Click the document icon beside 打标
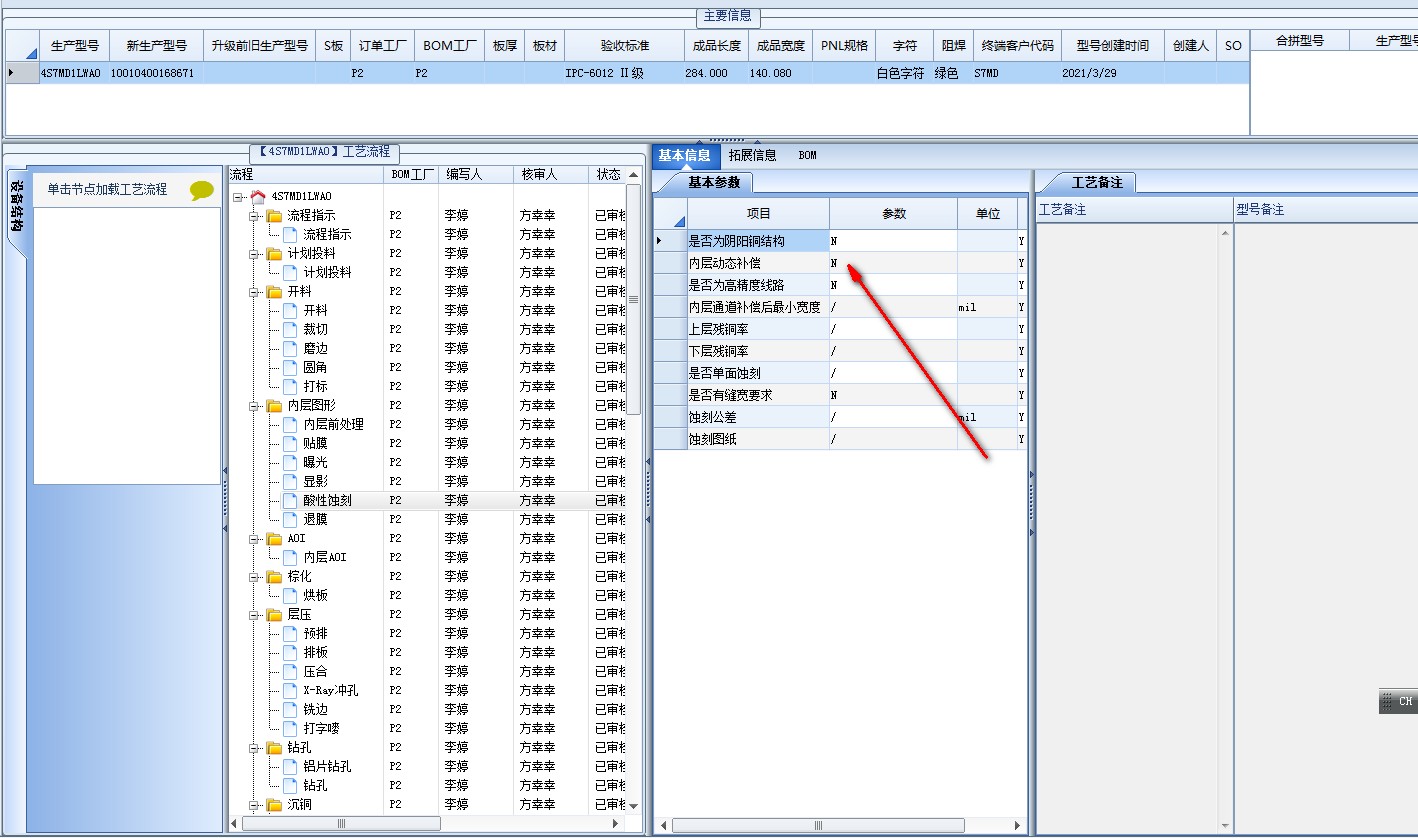This screenshot has width=1418, height=838. (x=290, y=386)
